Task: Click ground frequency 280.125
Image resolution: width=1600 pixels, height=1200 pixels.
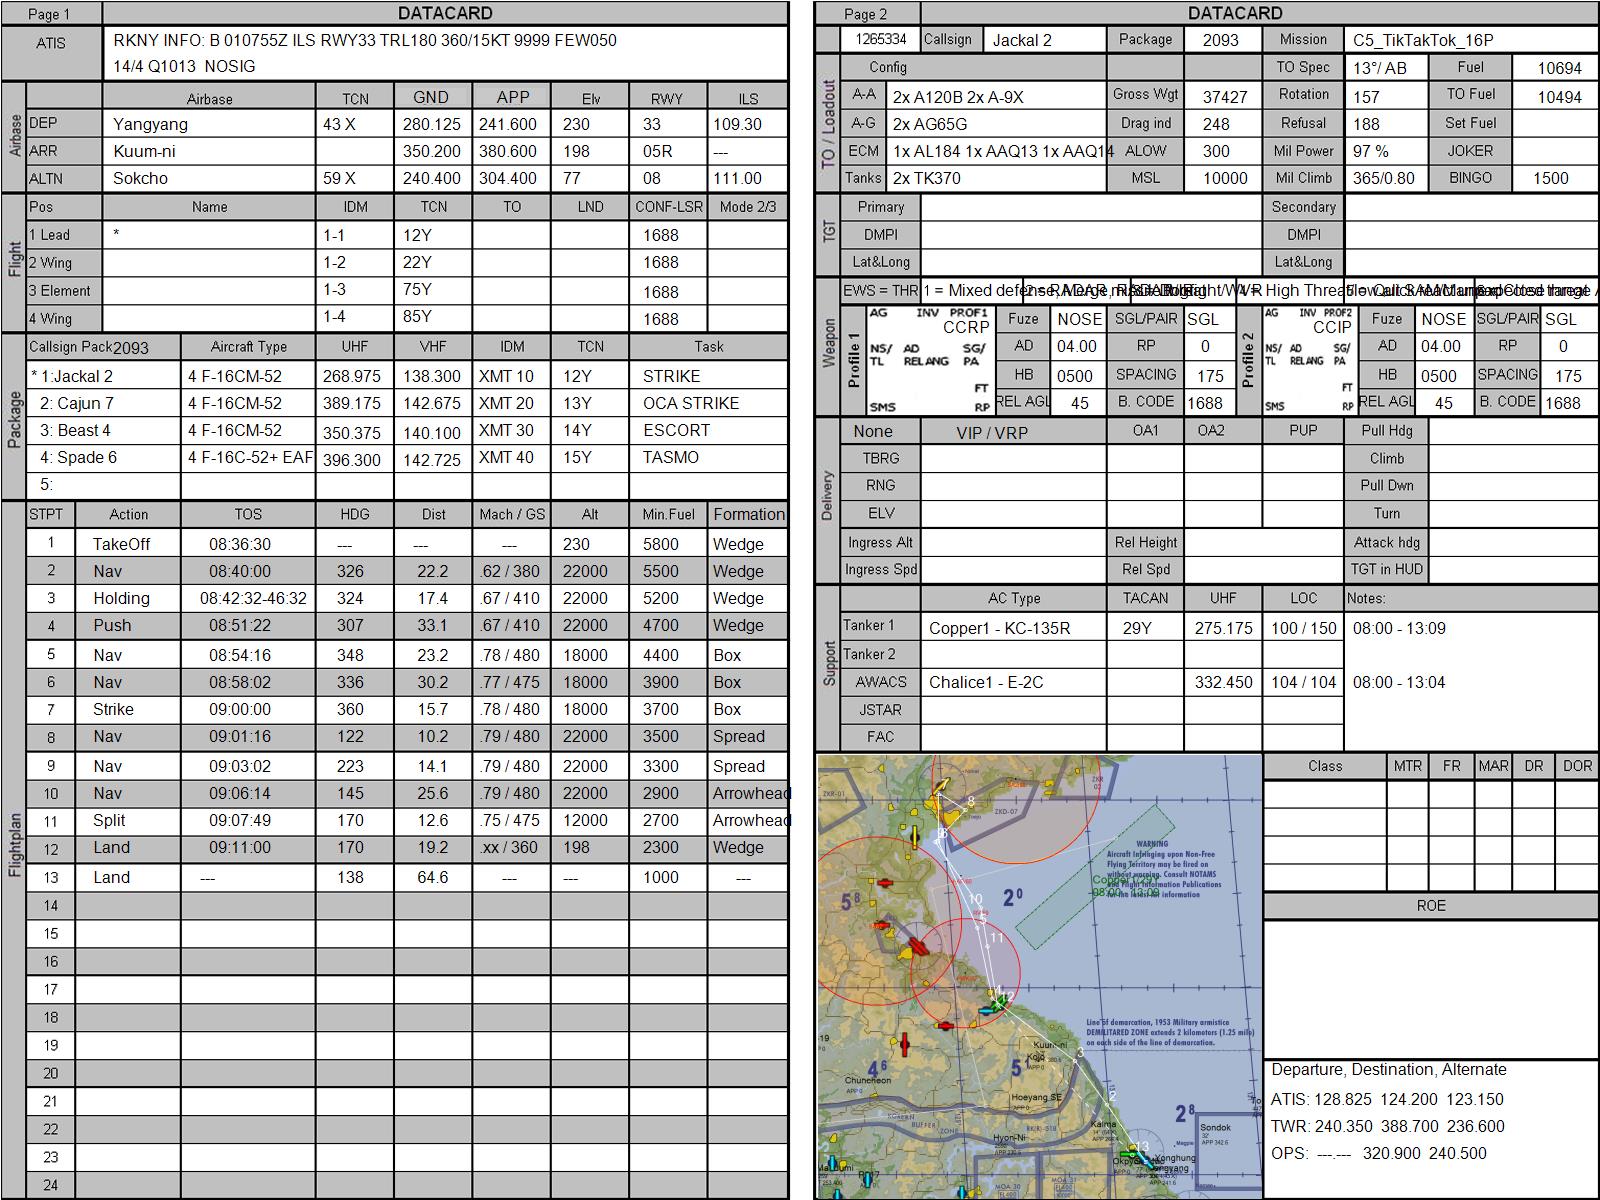Action: coord(432,124)
